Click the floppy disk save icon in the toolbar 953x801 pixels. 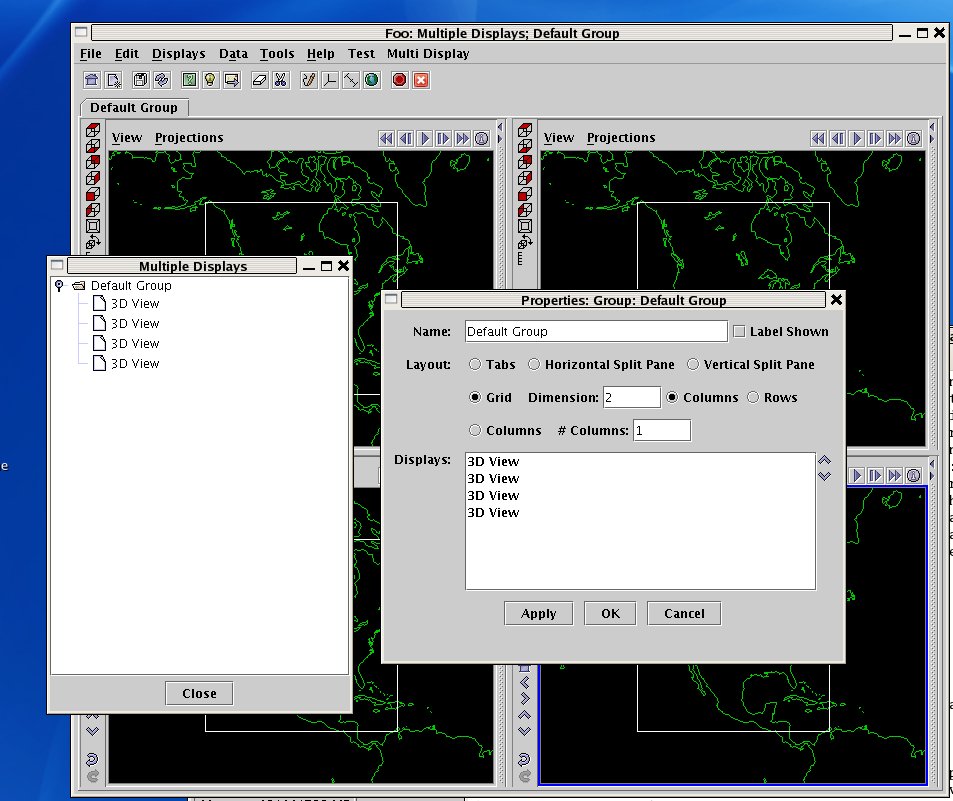coord(140,80)
